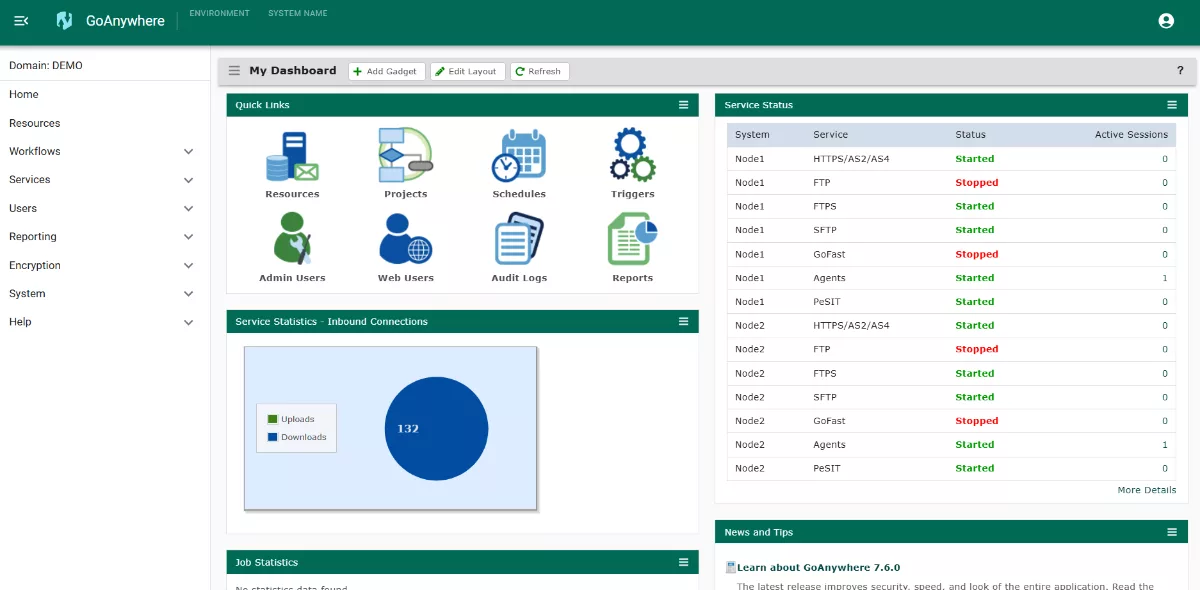Click the Edit Layout button
The width and height of the screenshot is (1200, 590).
[468, 72]
